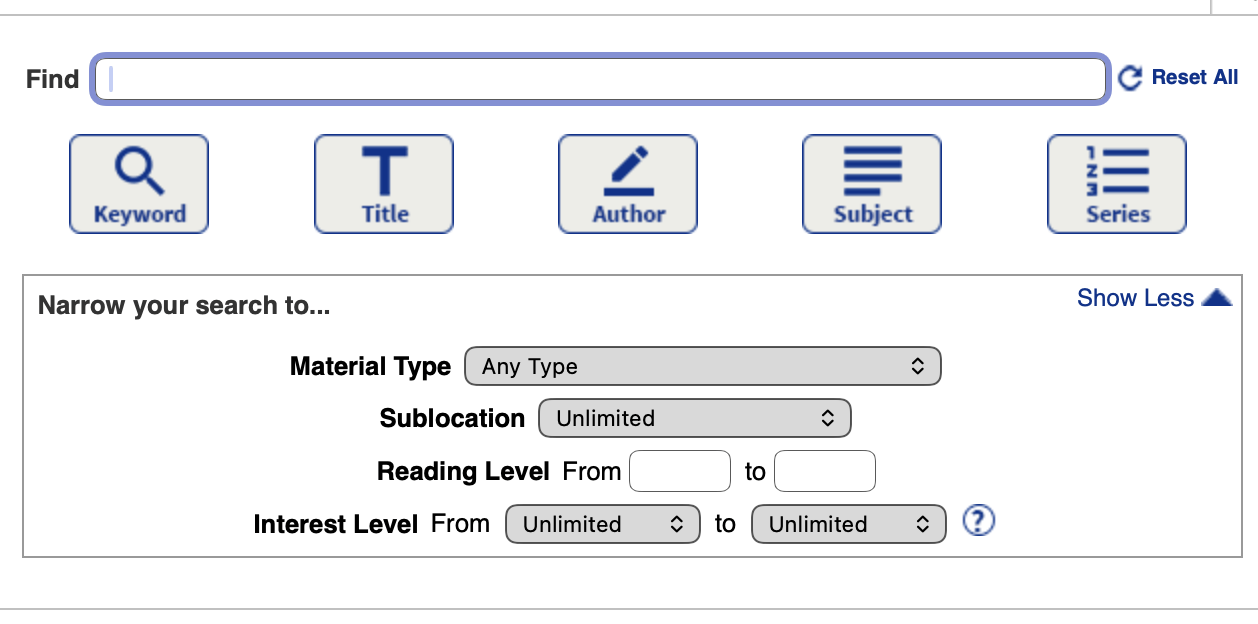Focus Reading Level From input box
The image size is (1258, 624).
pyautogui.click(x=680, y=471)
